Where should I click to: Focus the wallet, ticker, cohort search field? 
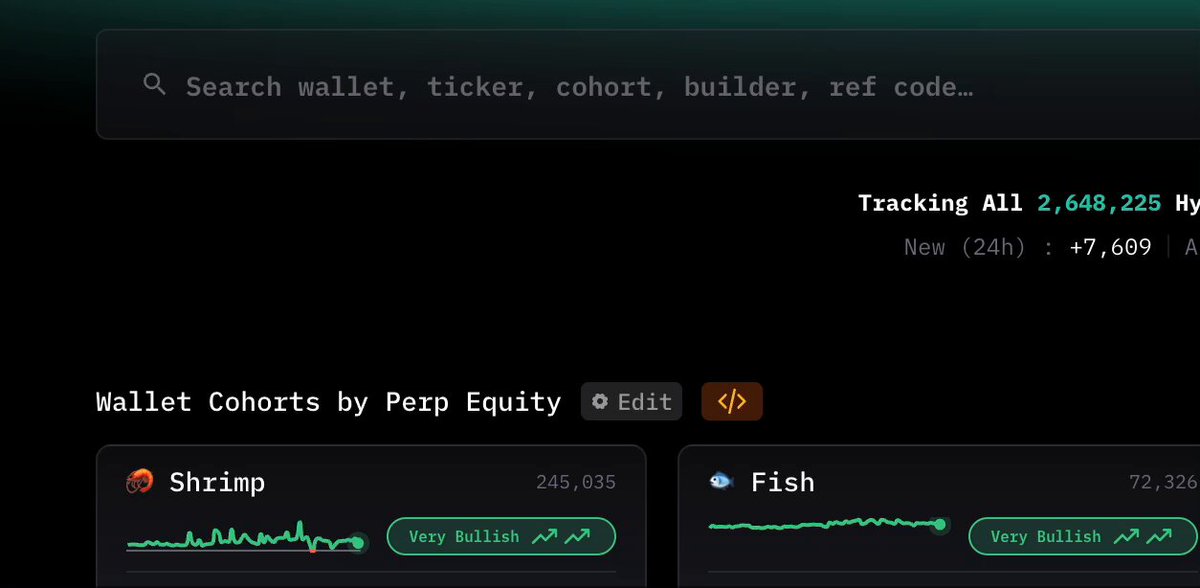pyautogui.click(x=648, y=85)
